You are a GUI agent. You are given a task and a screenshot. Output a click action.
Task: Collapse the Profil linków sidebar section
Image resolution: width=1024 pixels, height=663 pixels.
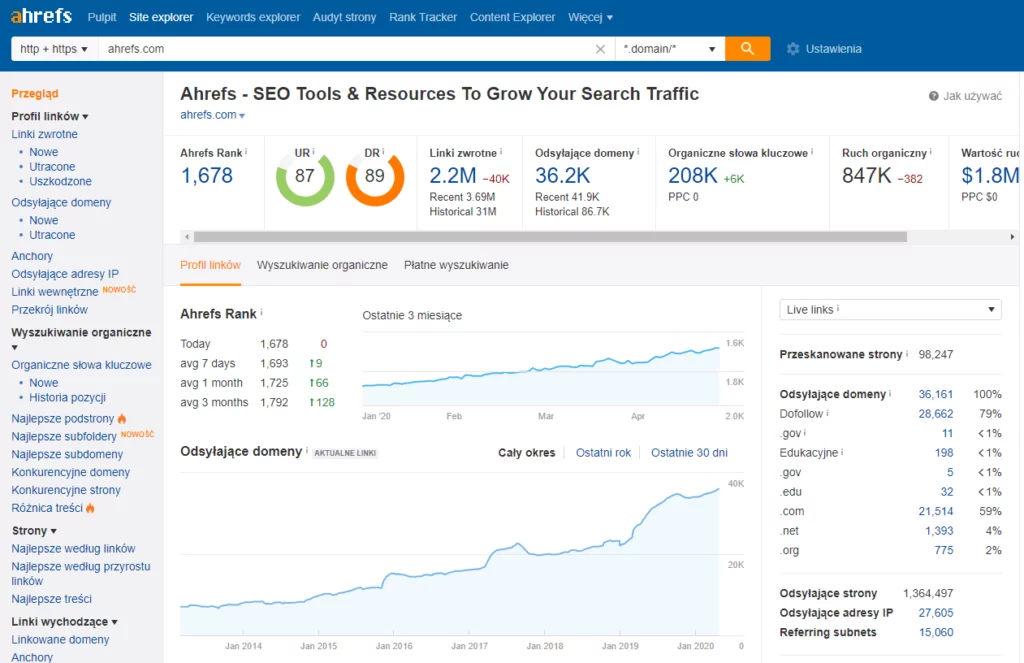coord(50,116)
